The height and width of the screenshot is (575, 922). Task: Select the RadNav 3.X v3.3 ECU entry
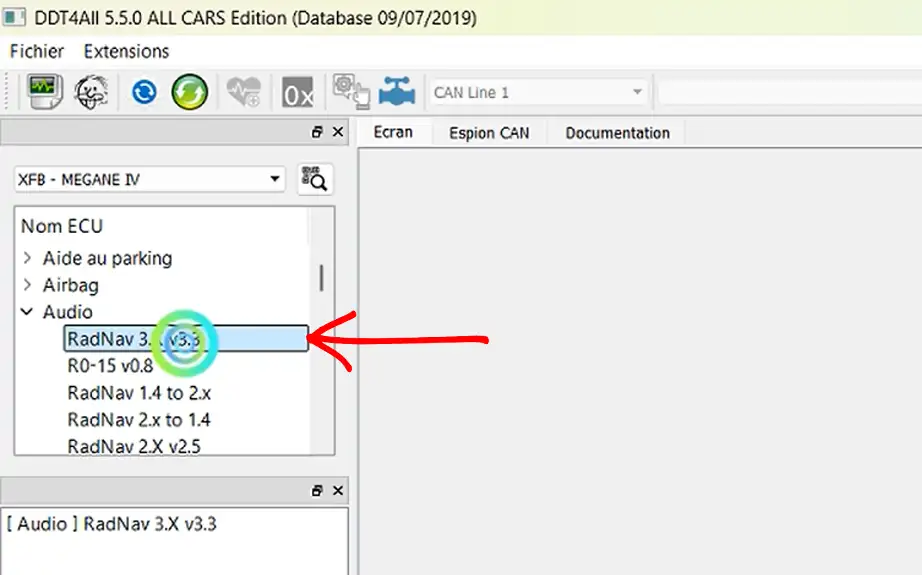[x=186, y=339]
